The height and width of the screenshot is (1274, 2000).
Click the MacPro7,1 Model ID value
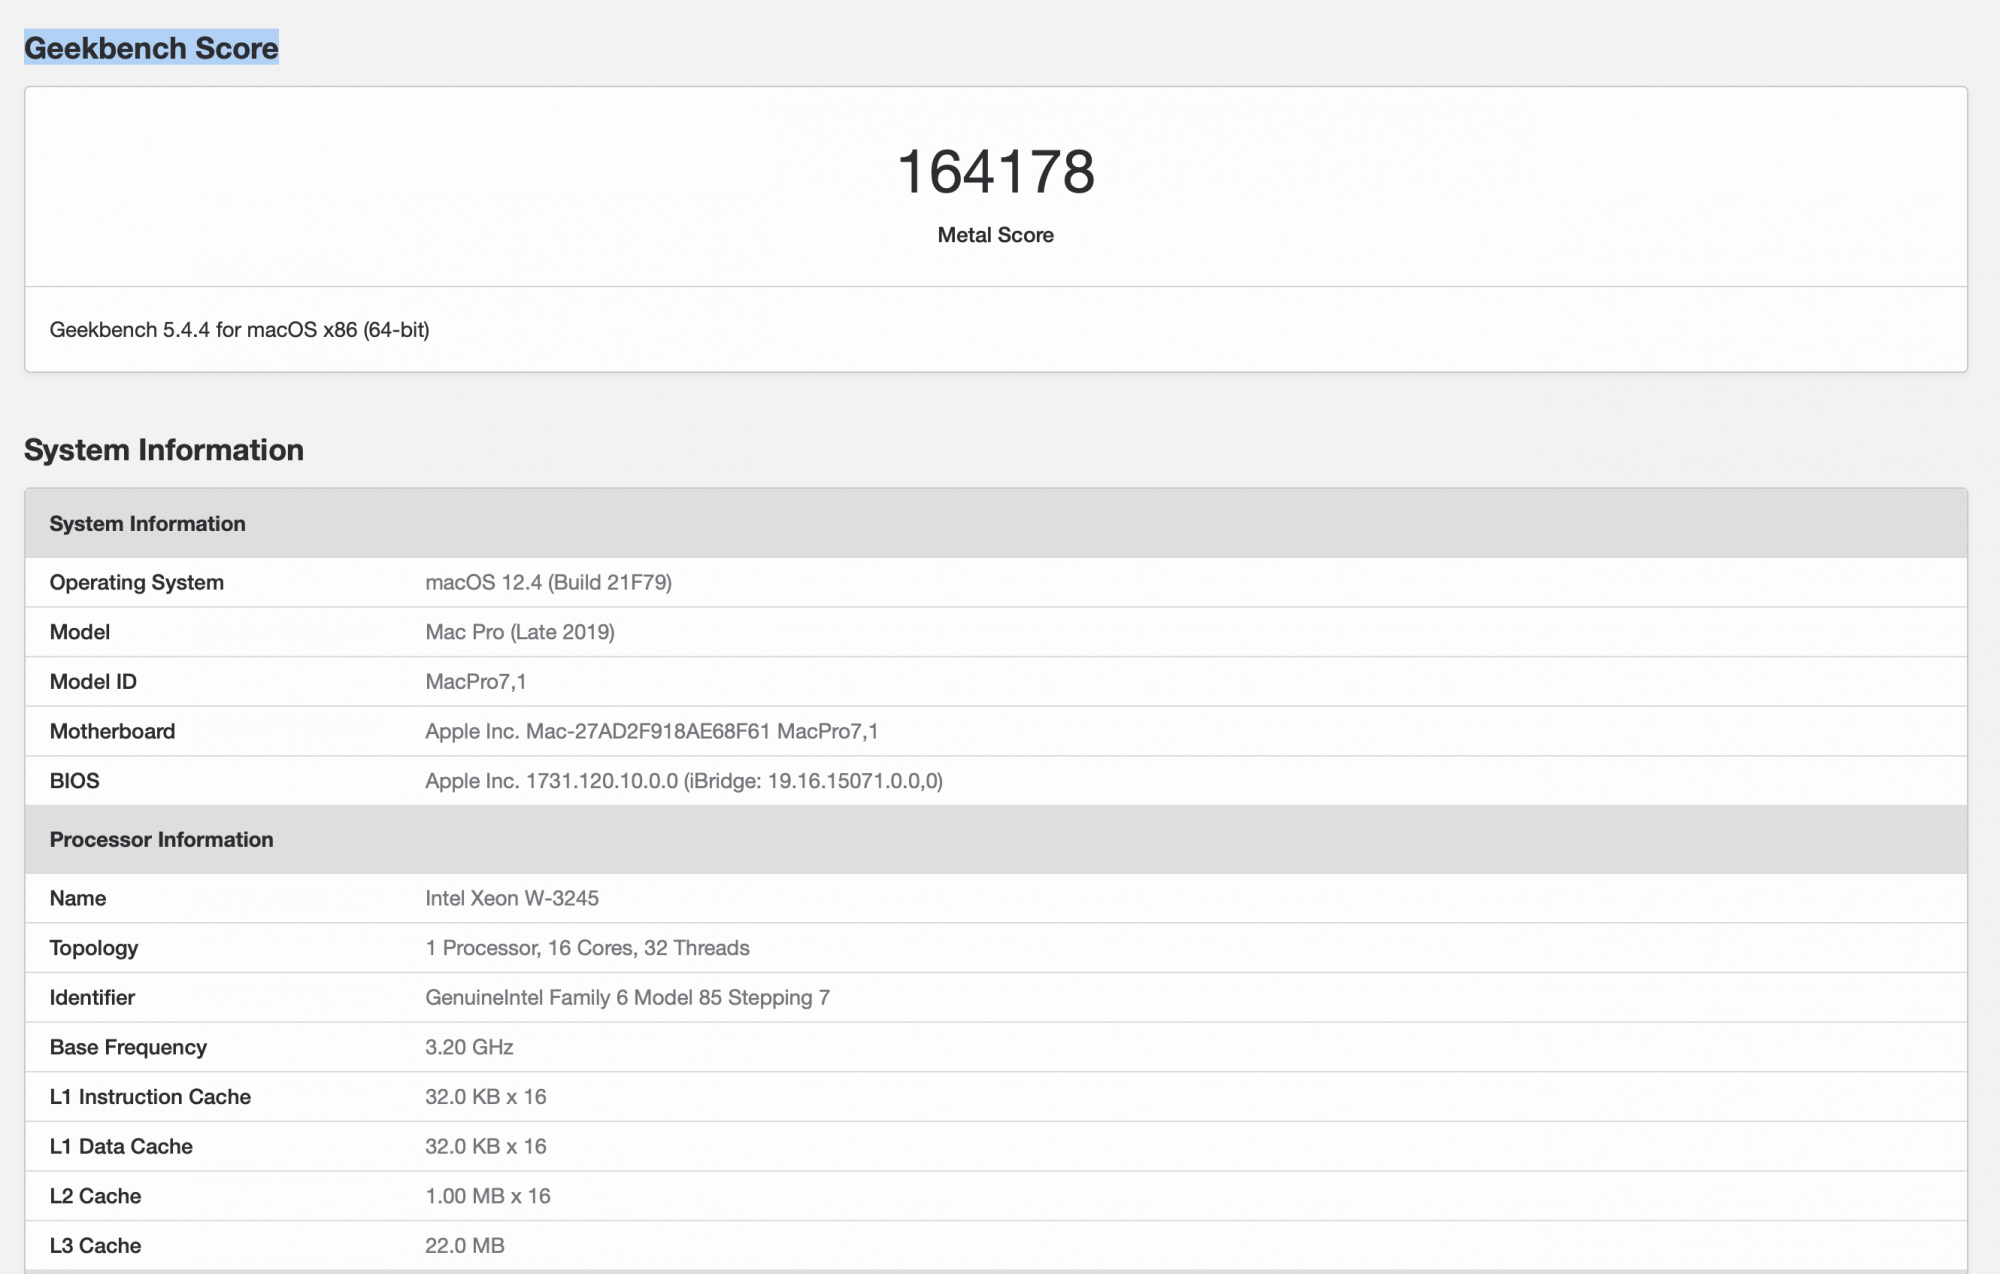point(476,682)
